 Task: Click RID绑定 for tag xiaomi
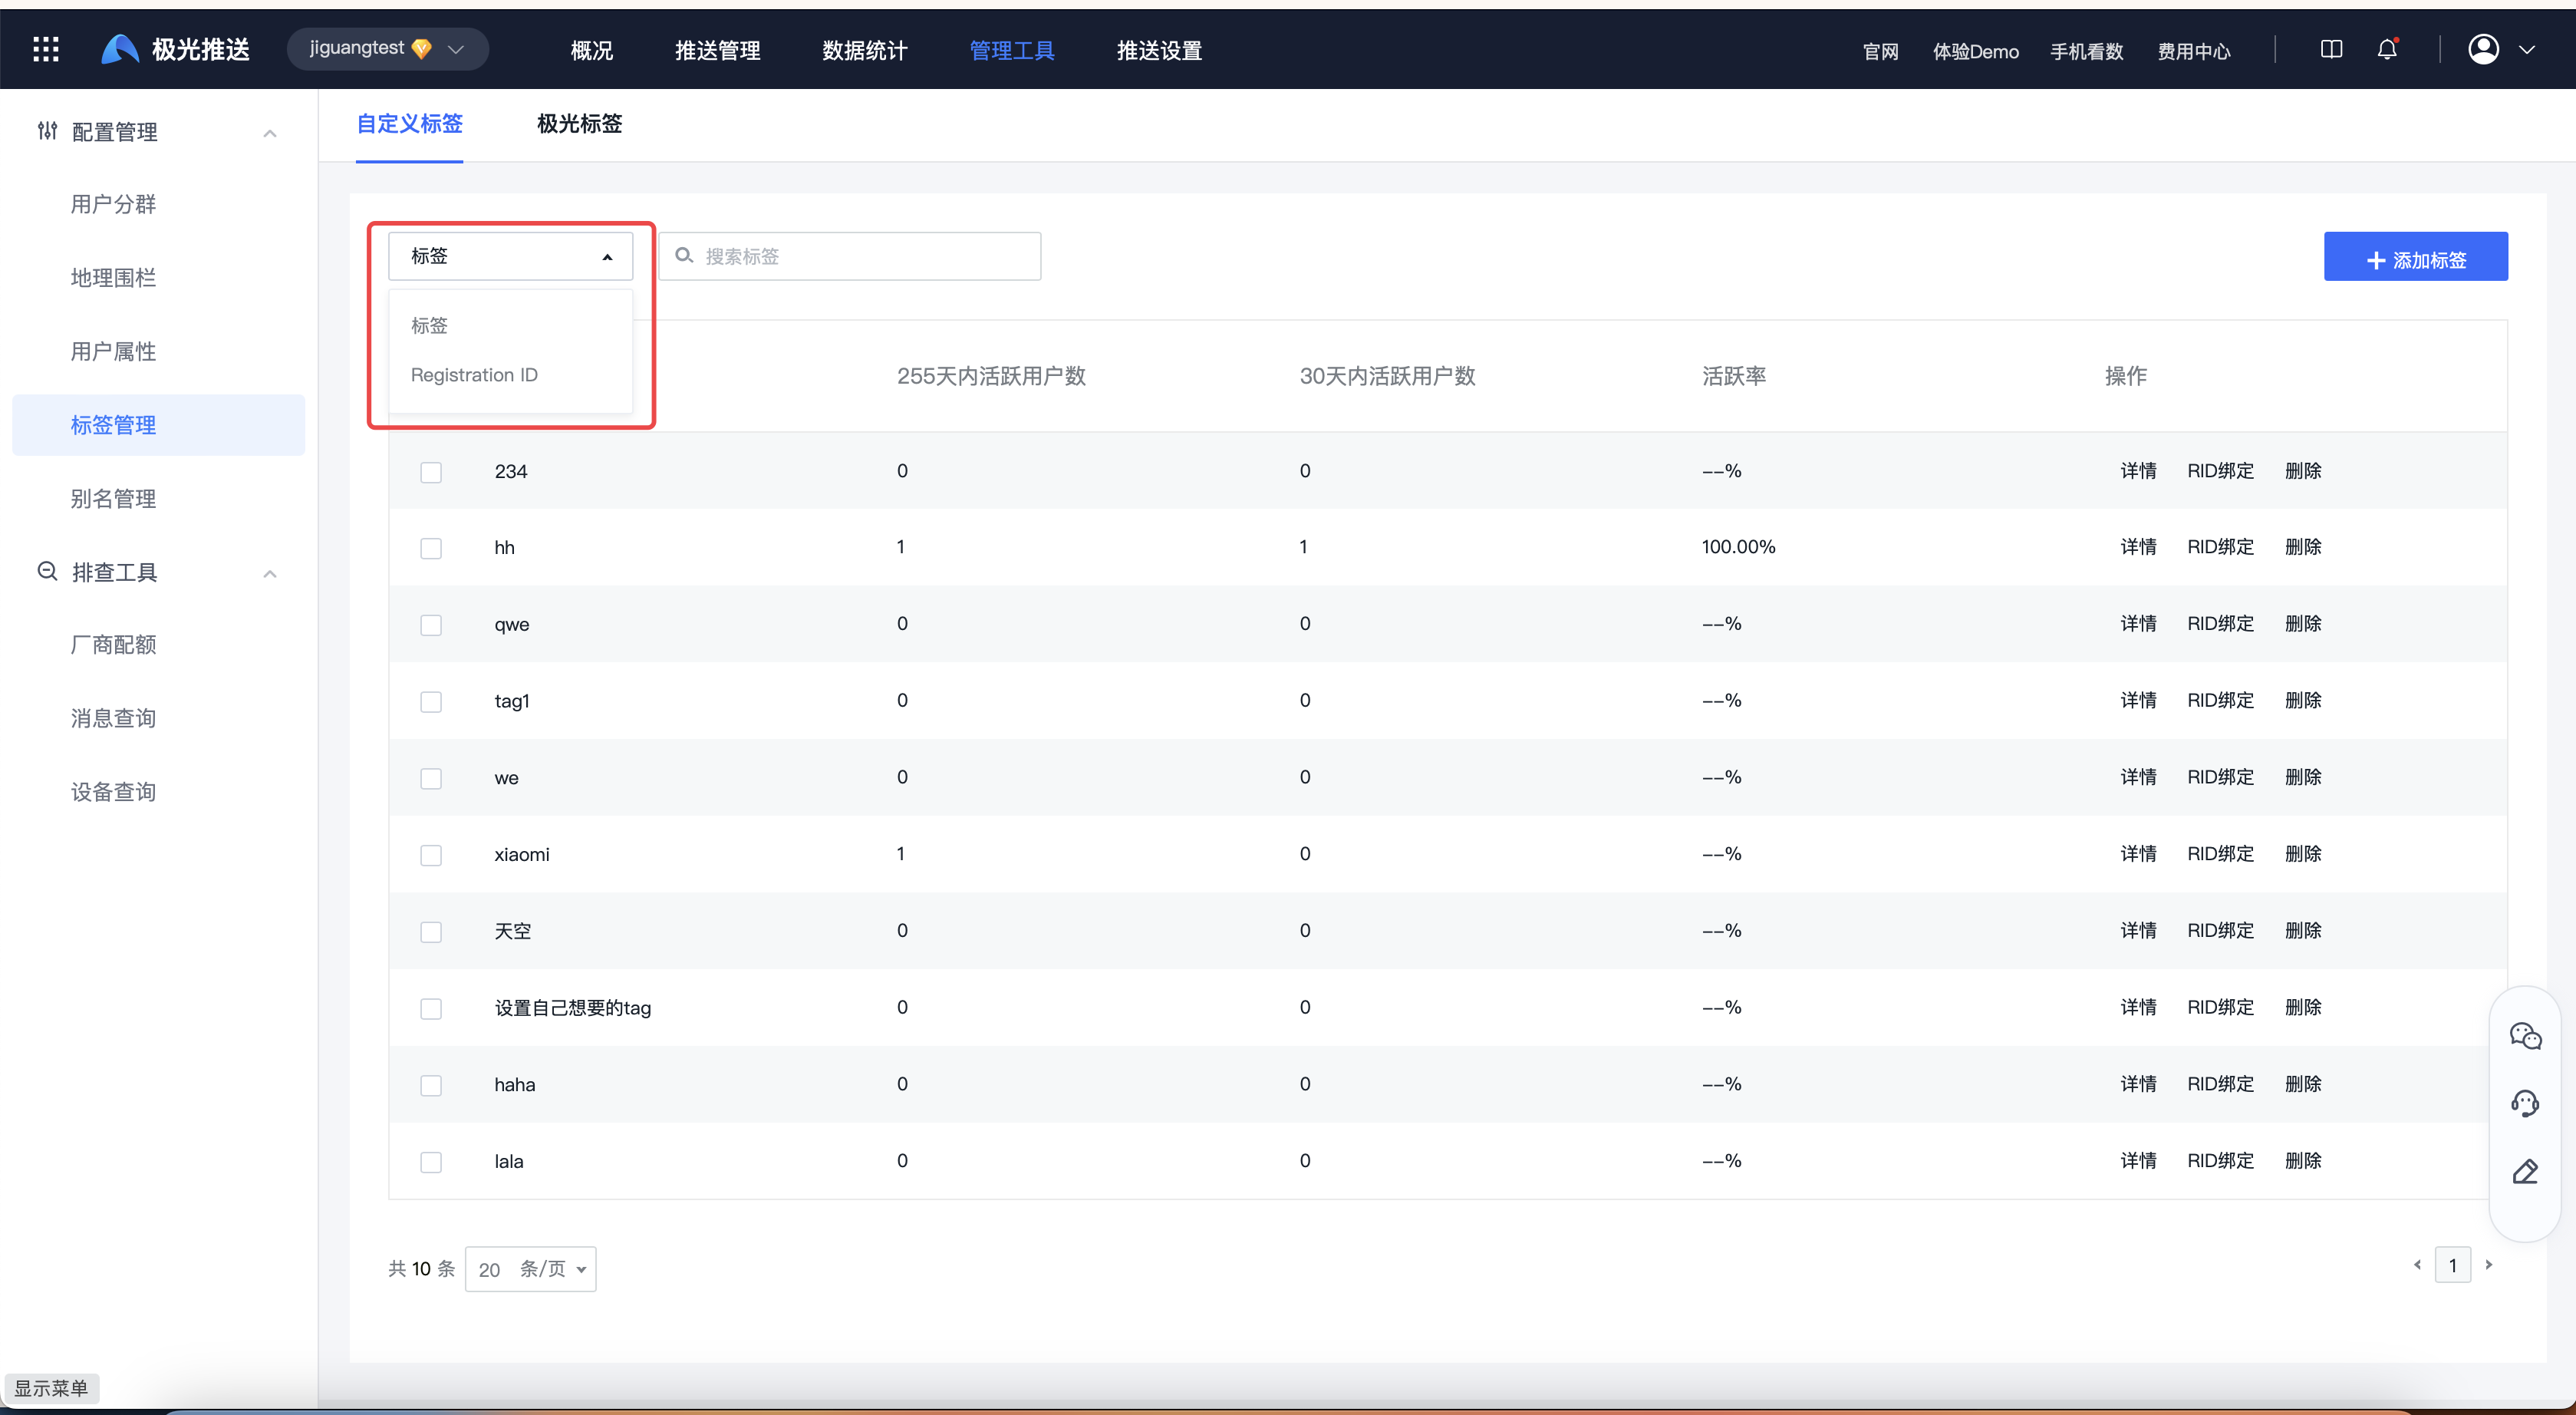[2220, 854]
